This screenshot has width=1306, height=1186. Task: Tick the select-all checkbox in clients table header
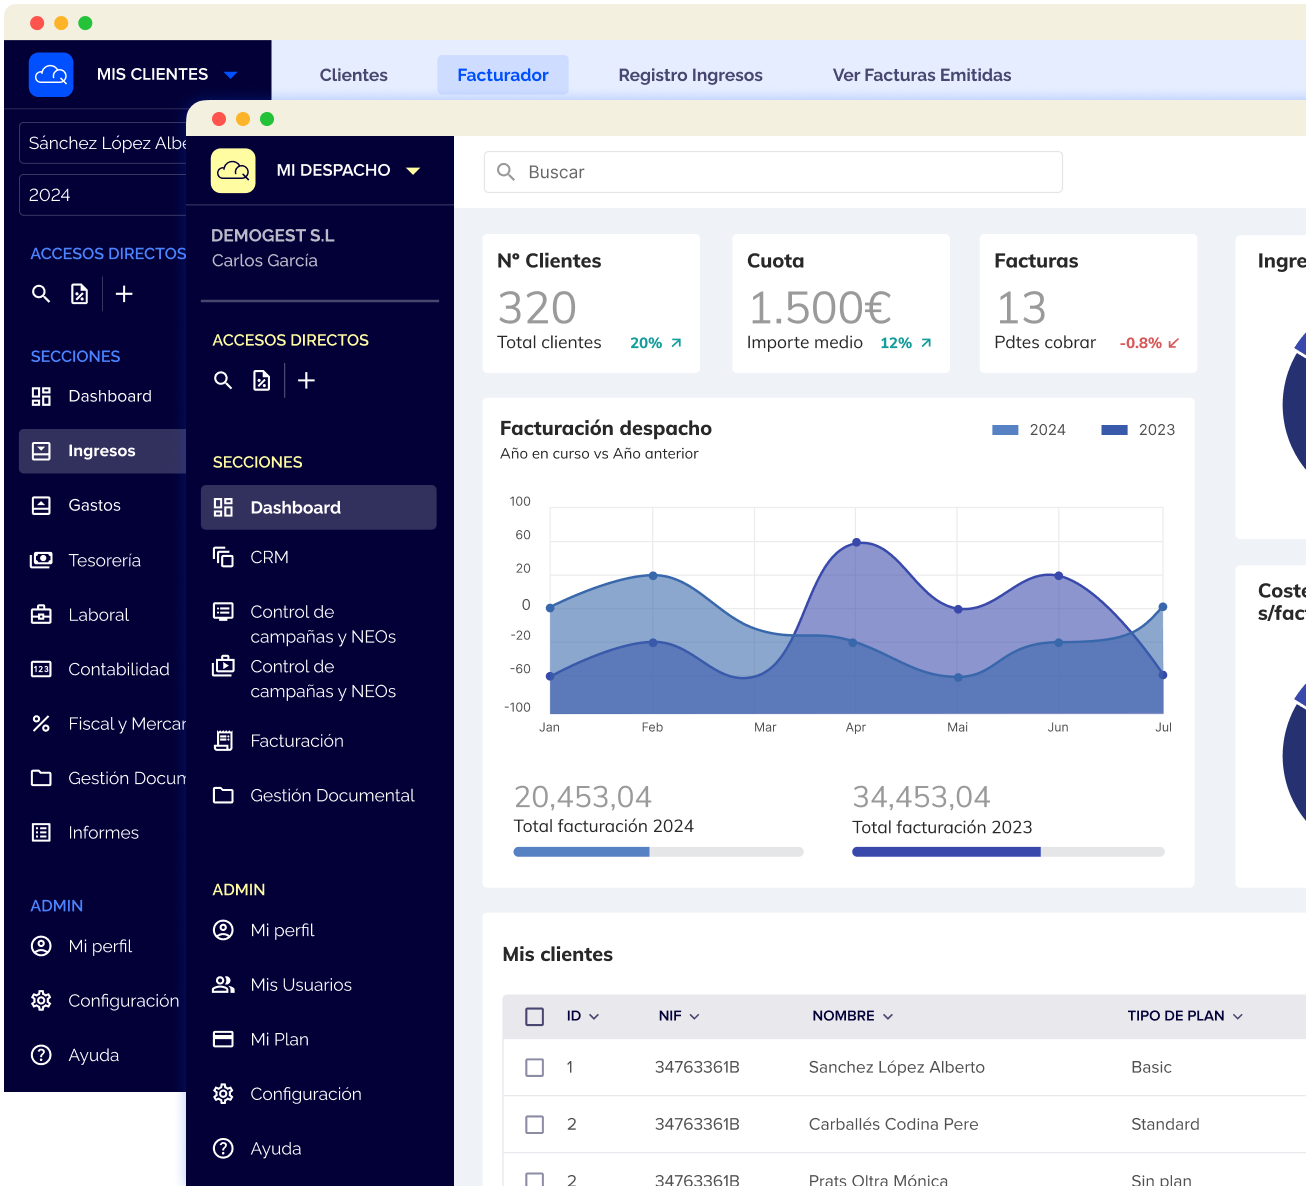(535, 1016)
